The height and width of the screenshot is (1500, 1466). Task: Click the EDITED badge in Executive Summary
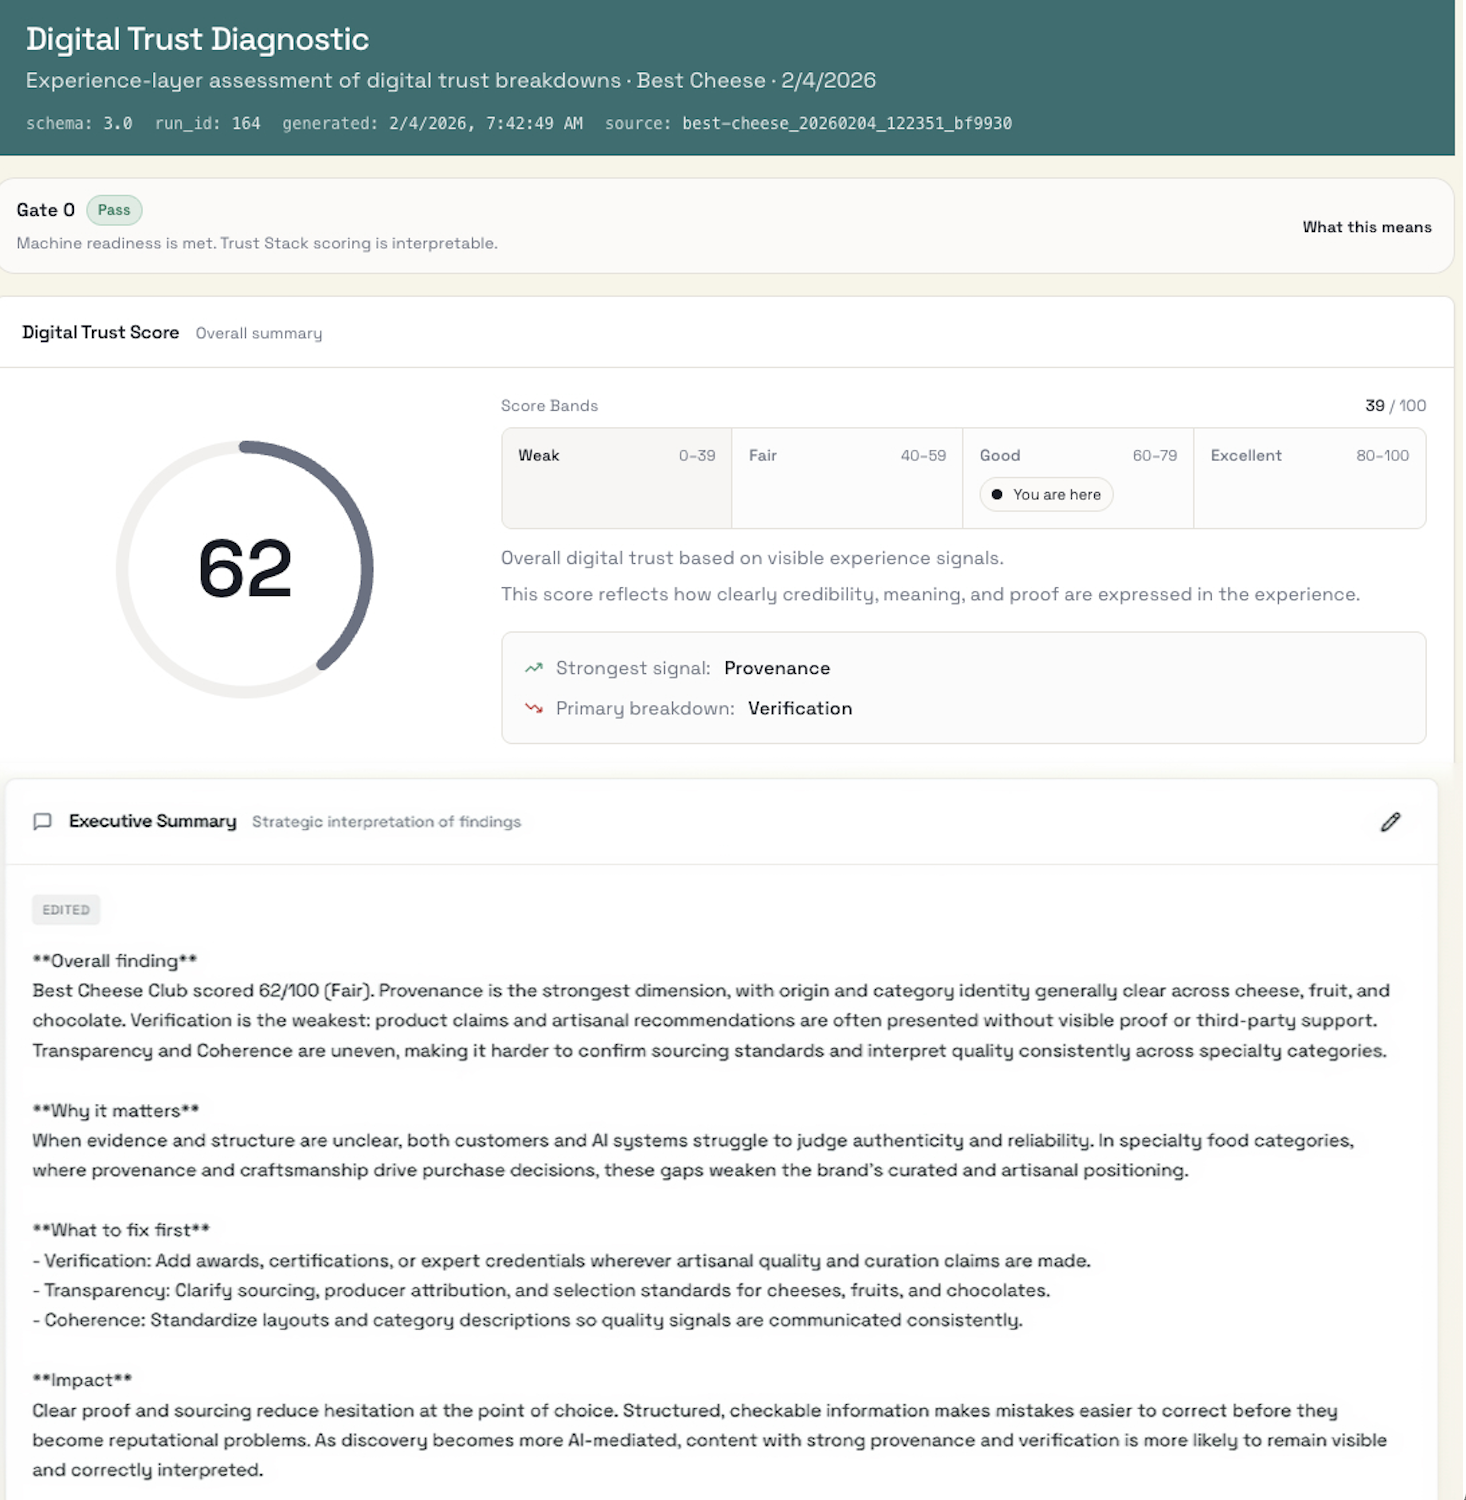[x=66, y=910]
